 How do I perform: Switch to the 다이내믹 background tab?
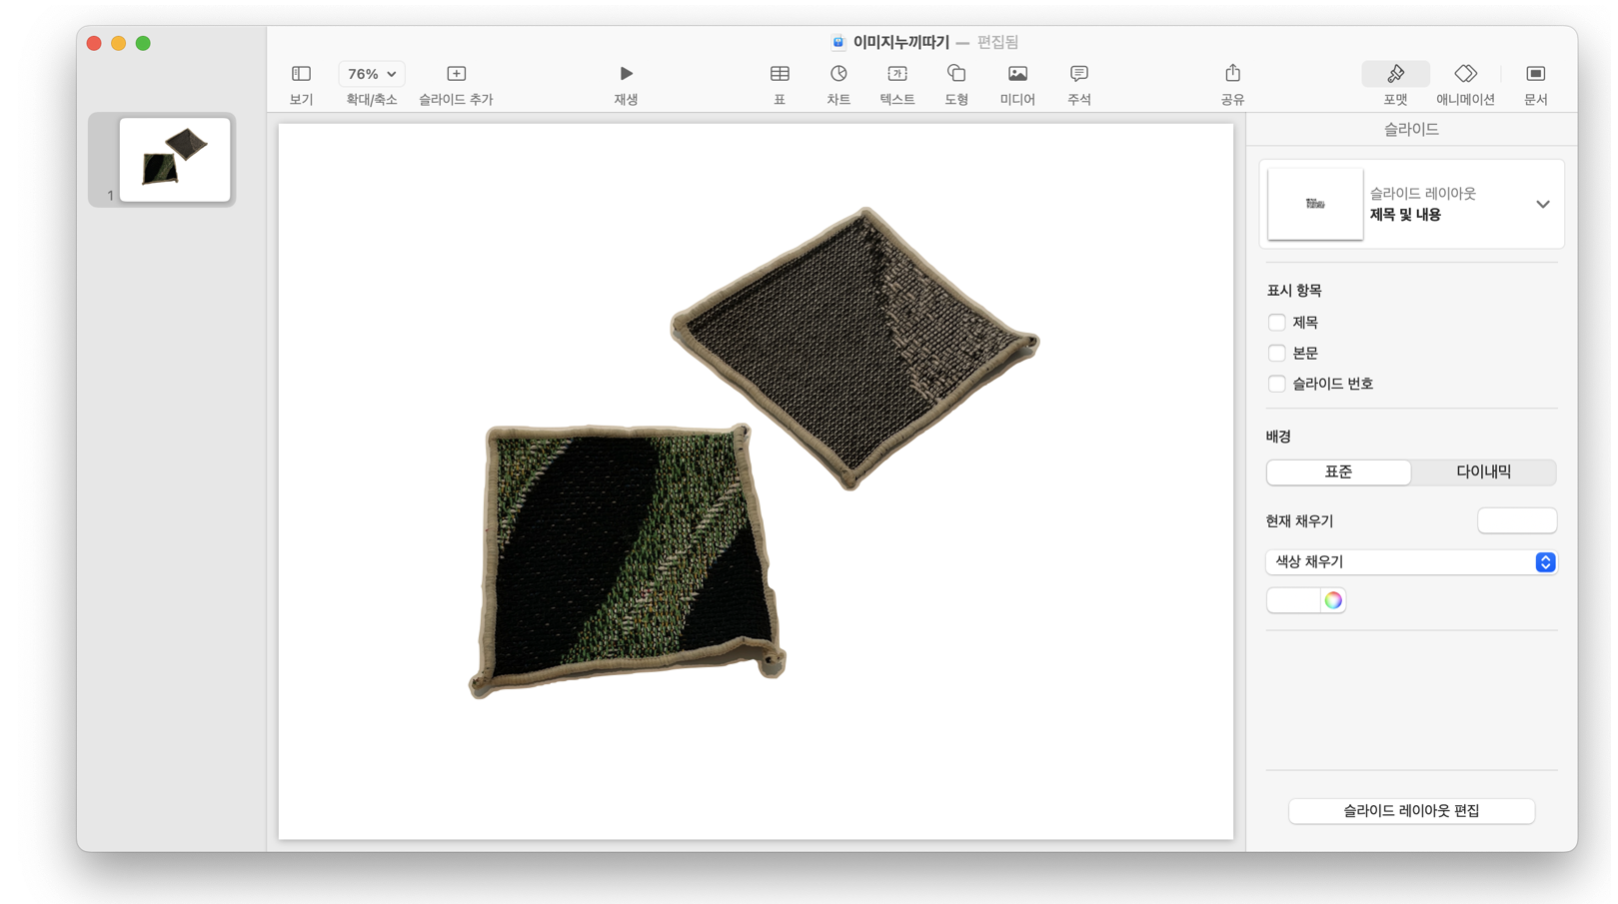pos(1484,472)
